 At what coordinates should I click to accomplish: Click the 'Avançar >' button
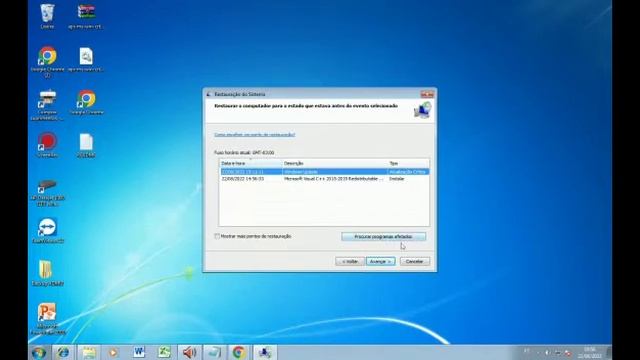tap(380, 261)
